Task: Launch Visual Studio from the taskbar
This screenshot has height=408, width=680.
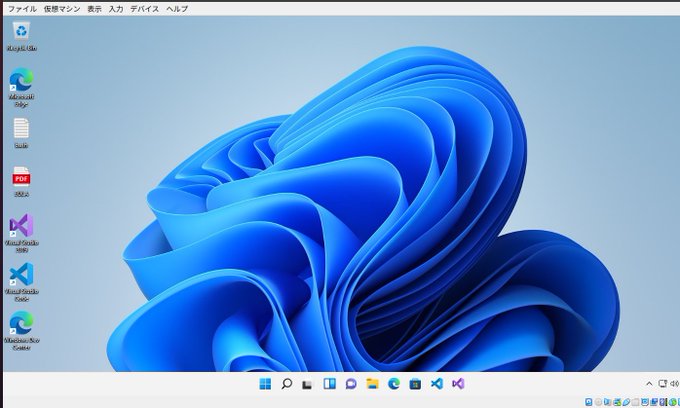Action: 458,383
